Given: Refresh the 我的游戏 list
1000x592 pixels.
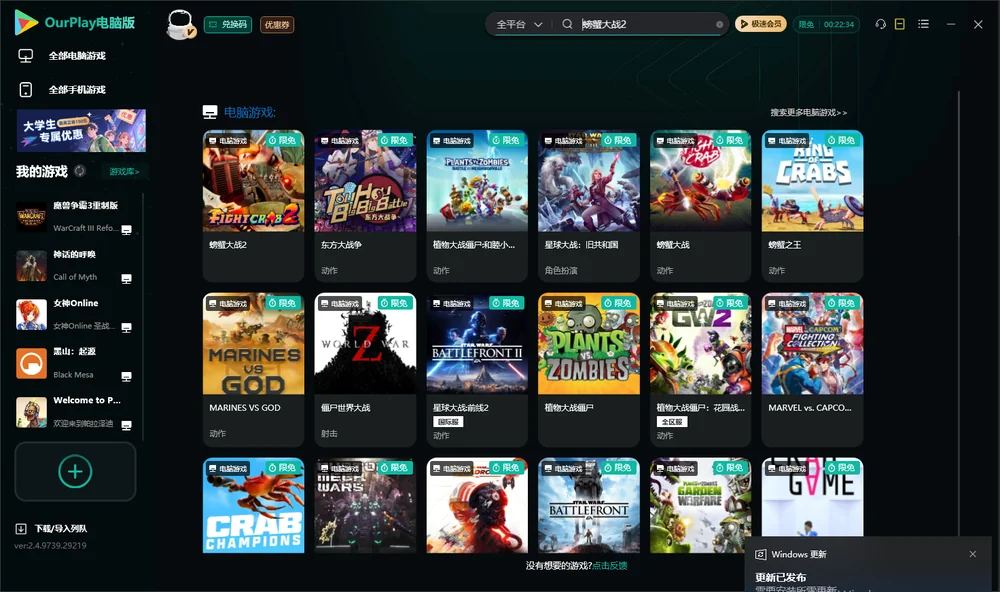Looking at the screenshot, I should tap(80, 171).
